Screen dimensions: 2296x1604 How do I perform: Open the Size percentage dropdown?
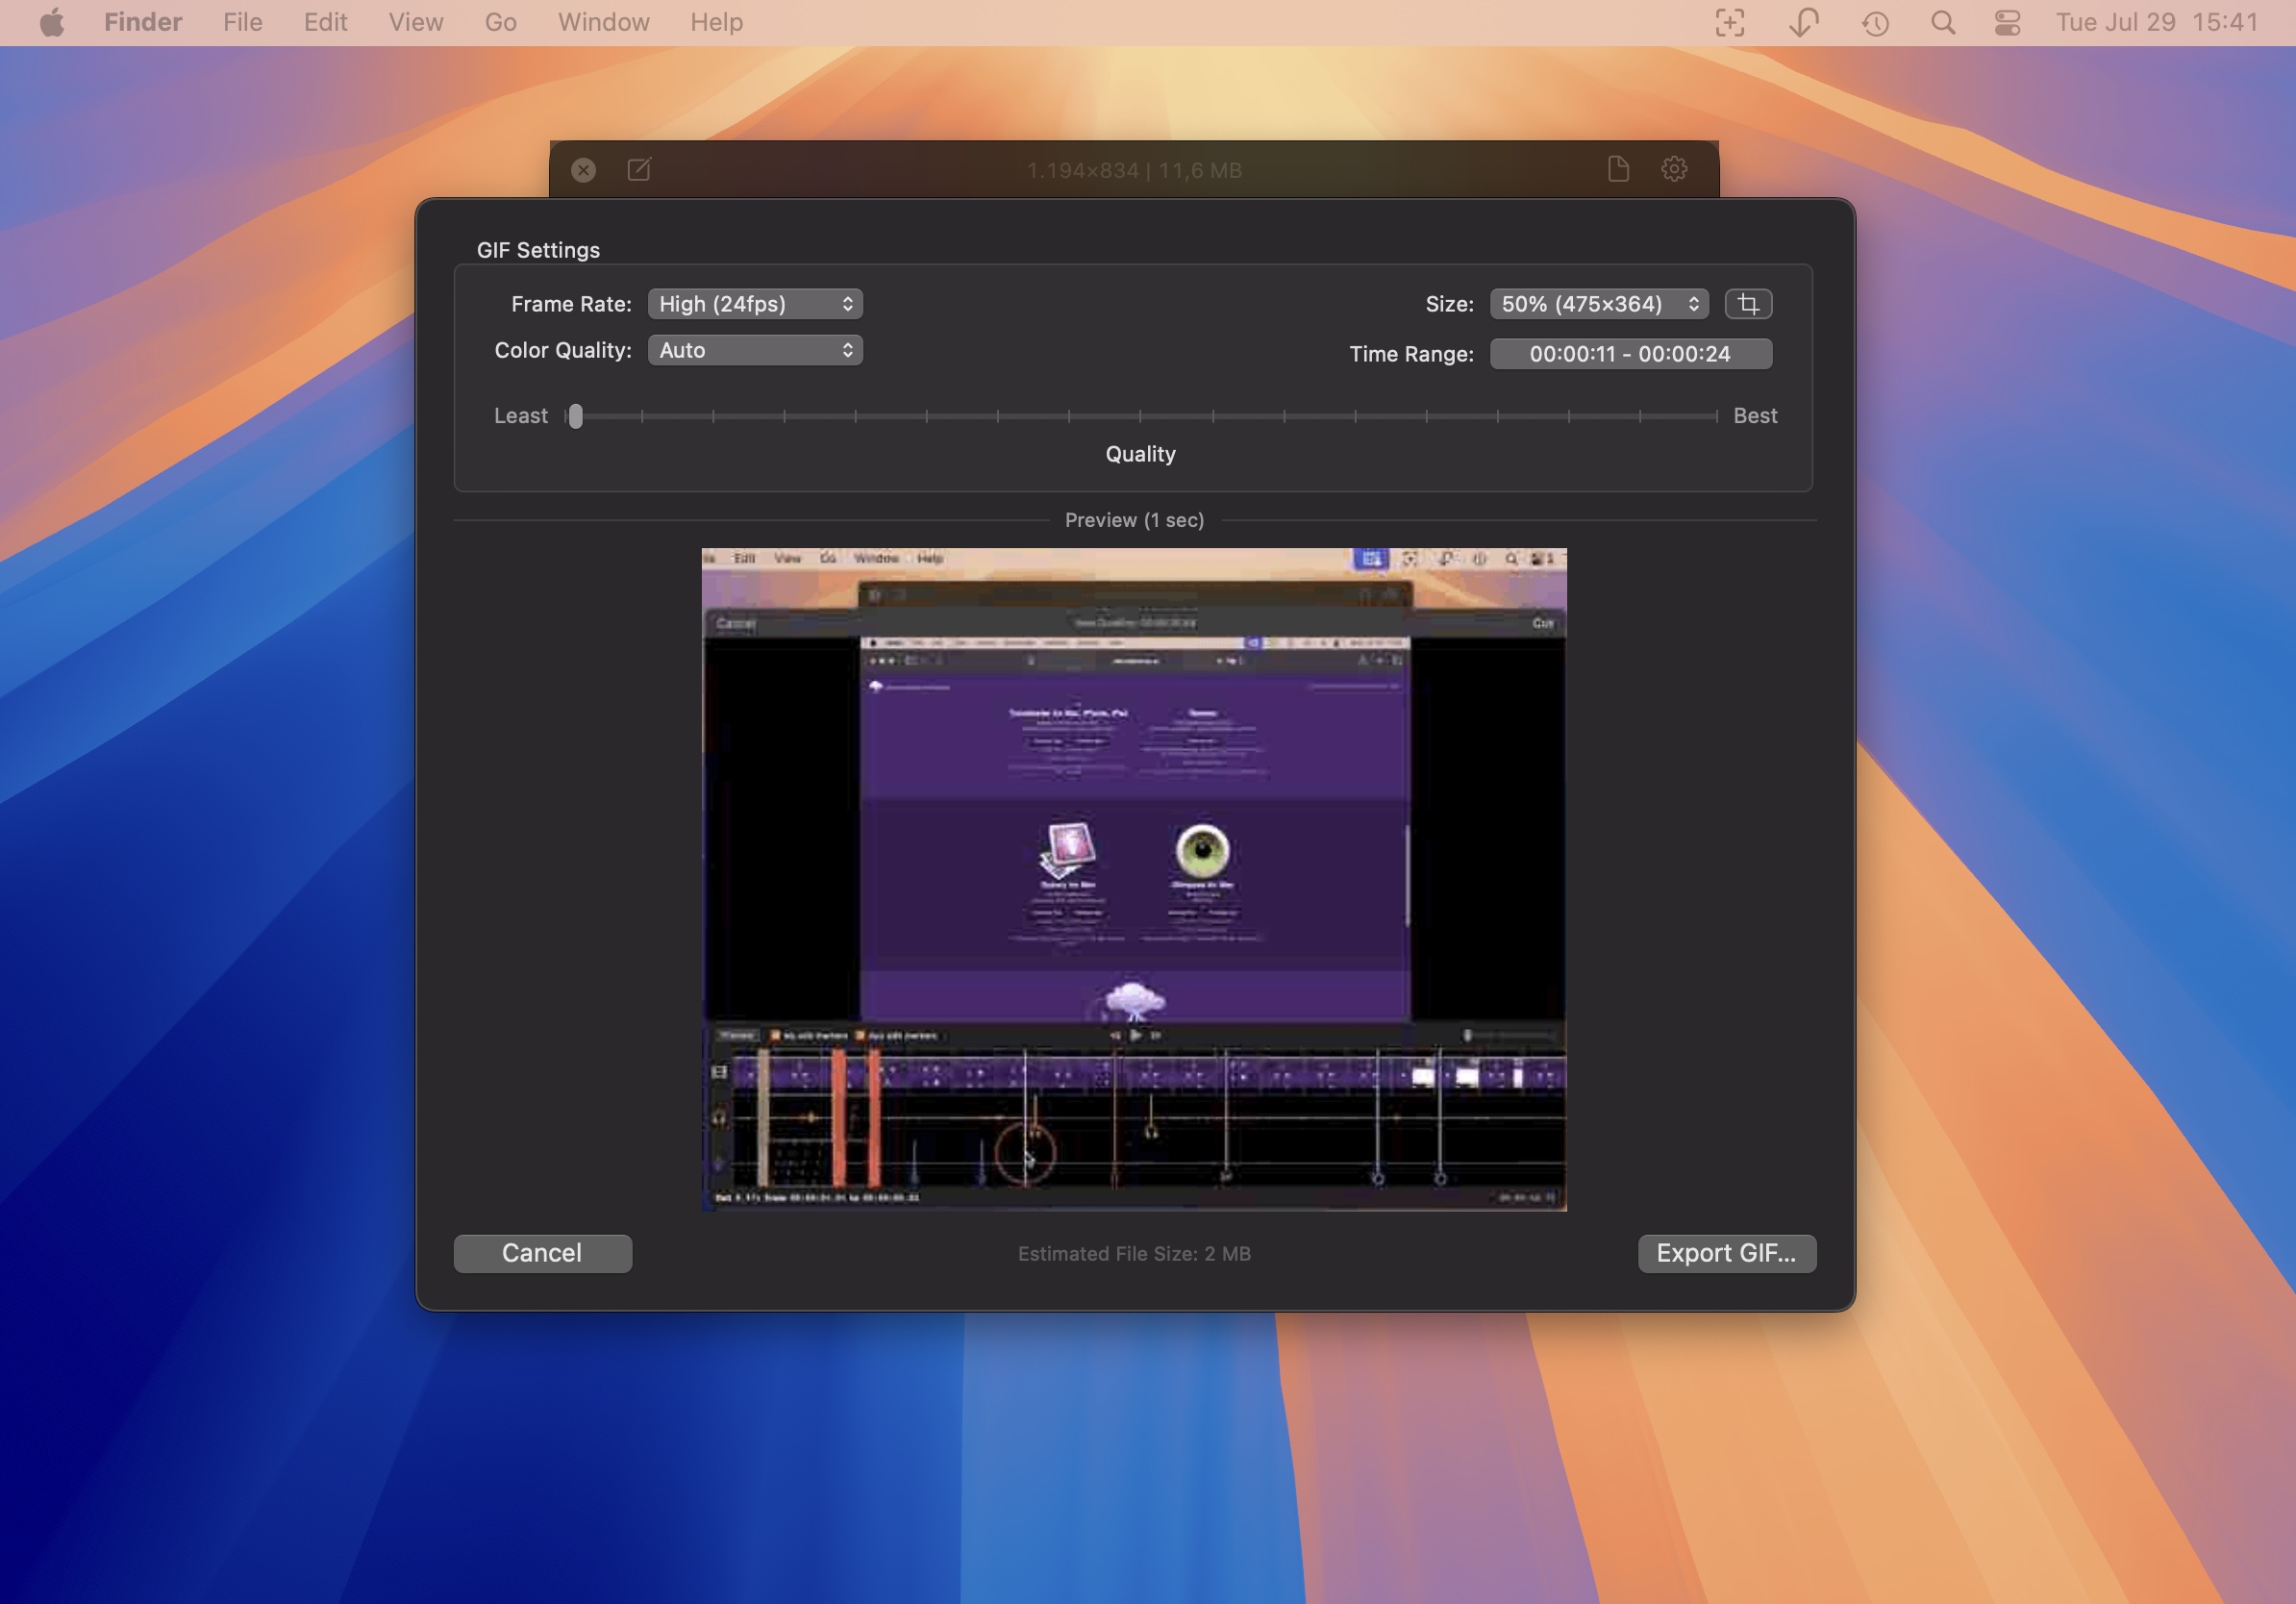click(x=1598, y=304)
